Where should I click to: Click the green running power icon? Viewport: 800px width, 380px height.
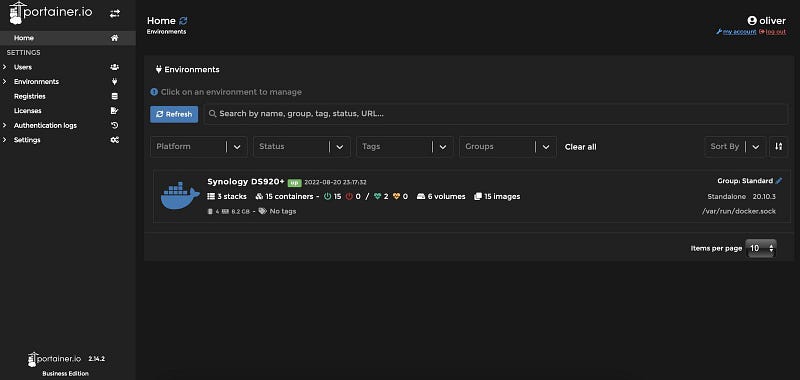(328, 196)
